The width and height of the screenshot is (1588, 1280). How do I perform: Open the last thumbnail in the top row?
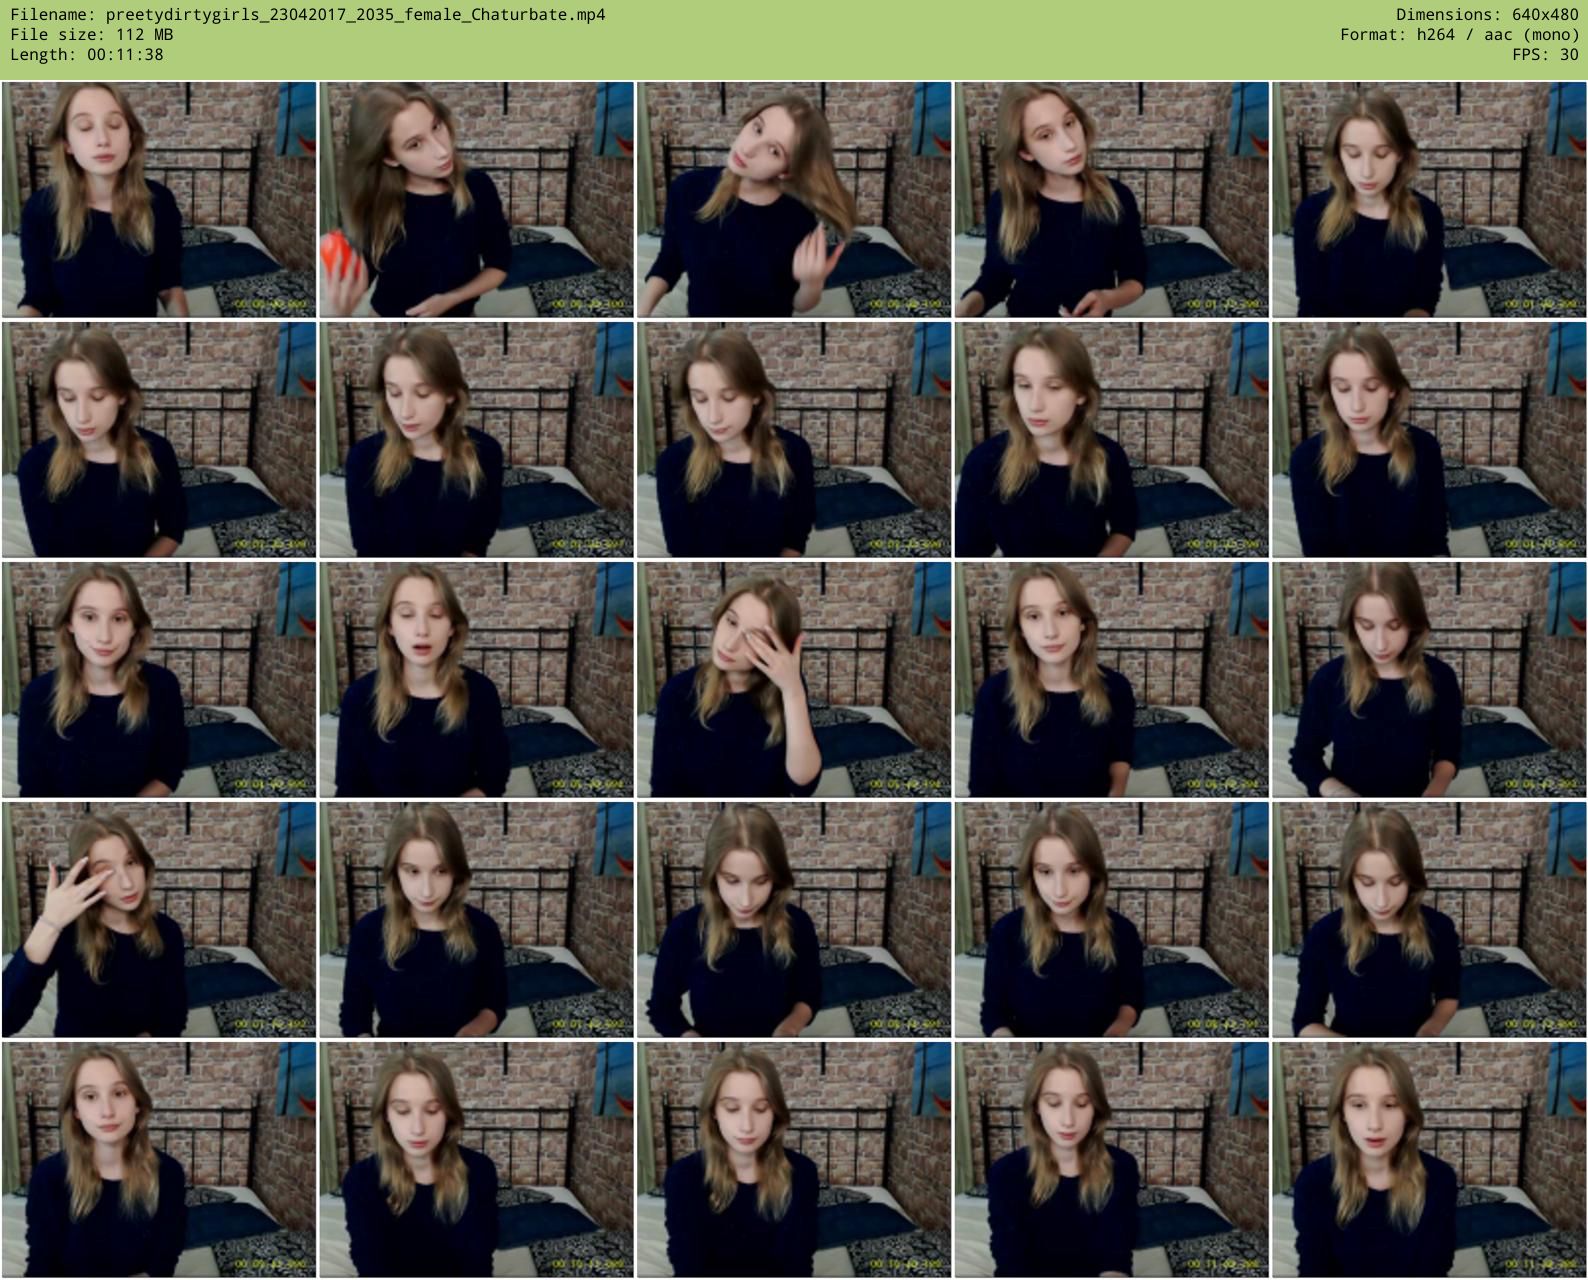[x=1429, y=200]
